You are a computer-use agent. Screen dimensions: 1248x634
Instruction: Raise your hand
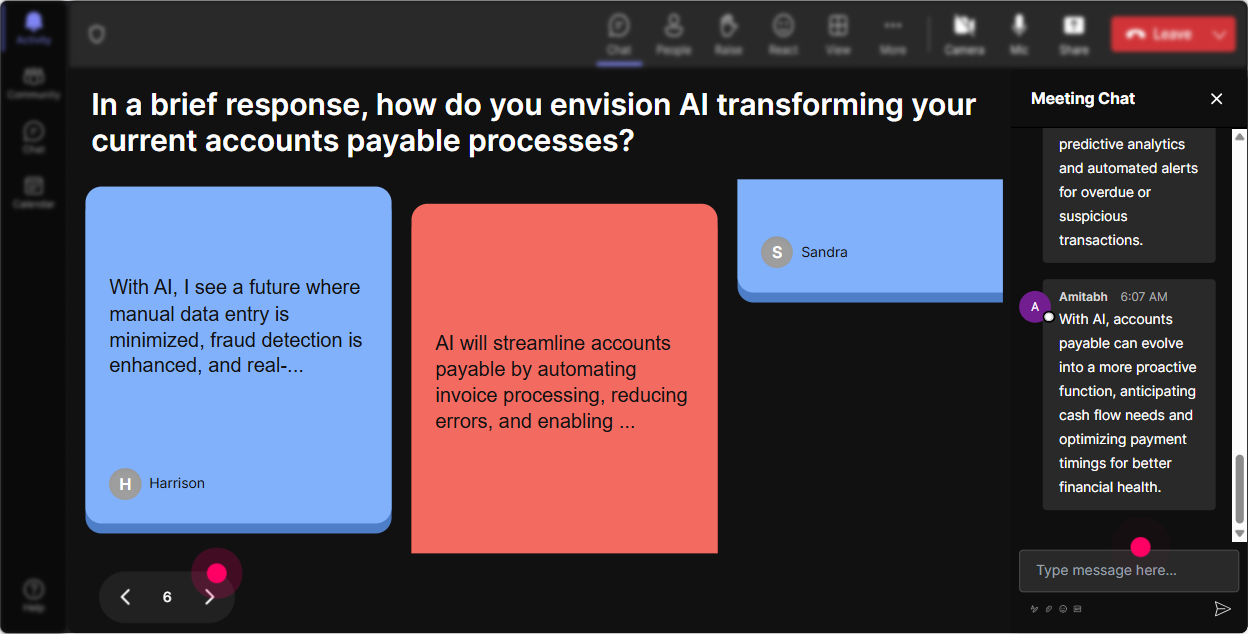coord(728,34)
